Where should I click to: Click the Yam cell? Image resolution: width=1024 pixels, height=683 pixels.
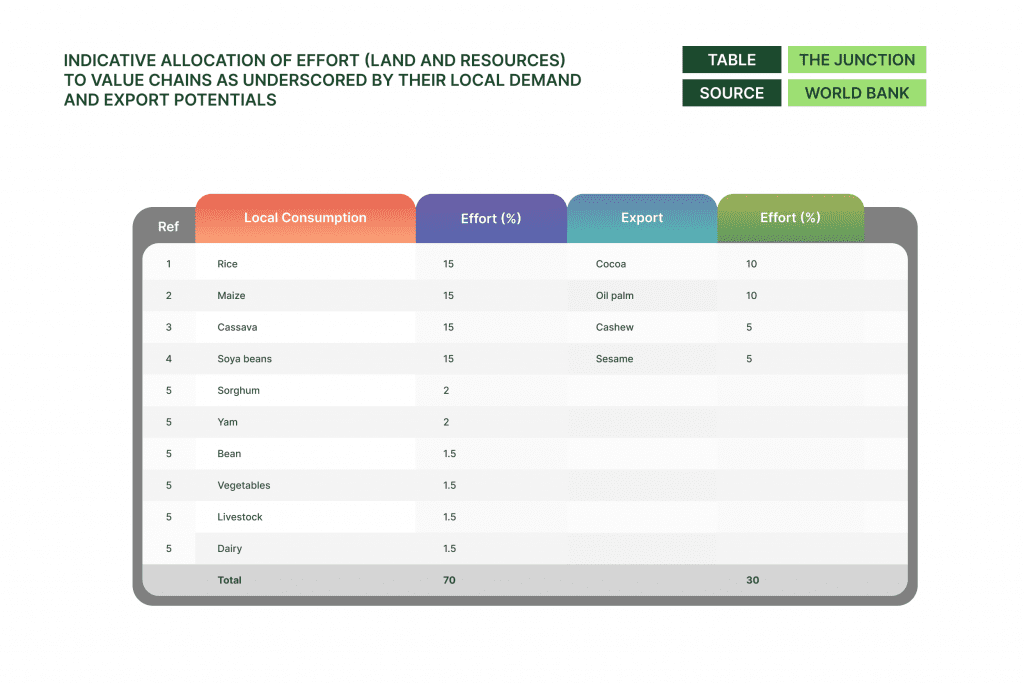tap(227, 422)
